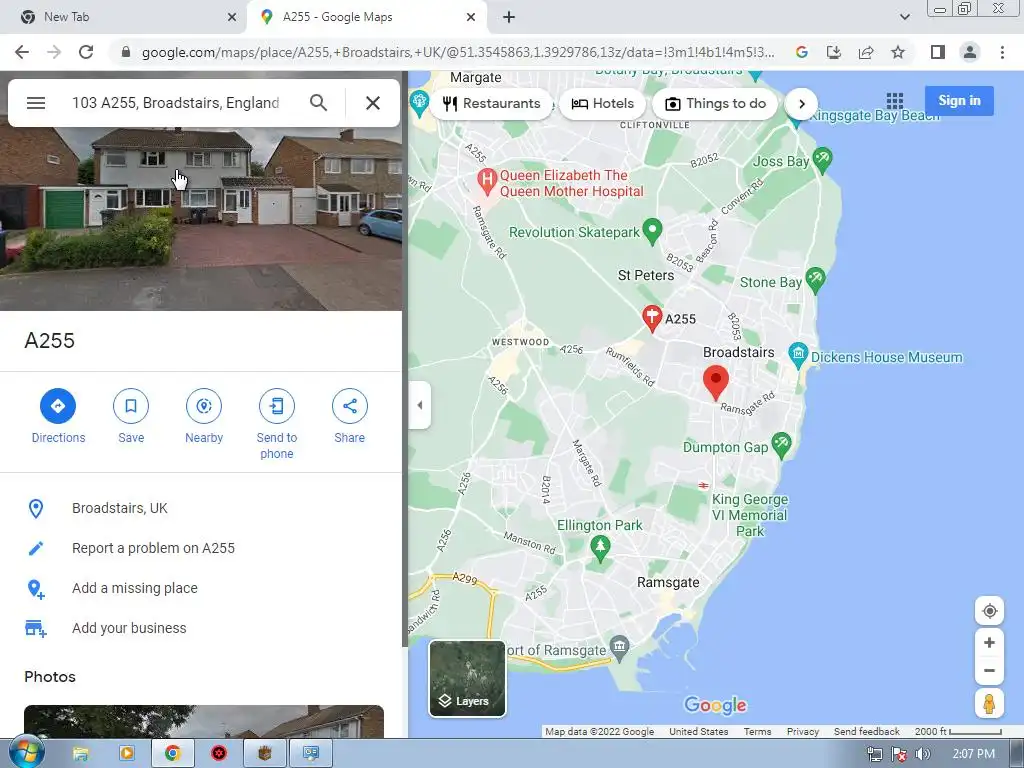The image size is (1024, 768).
Task: Select Joss Bay beach marker
Action: tap(822, 161)
